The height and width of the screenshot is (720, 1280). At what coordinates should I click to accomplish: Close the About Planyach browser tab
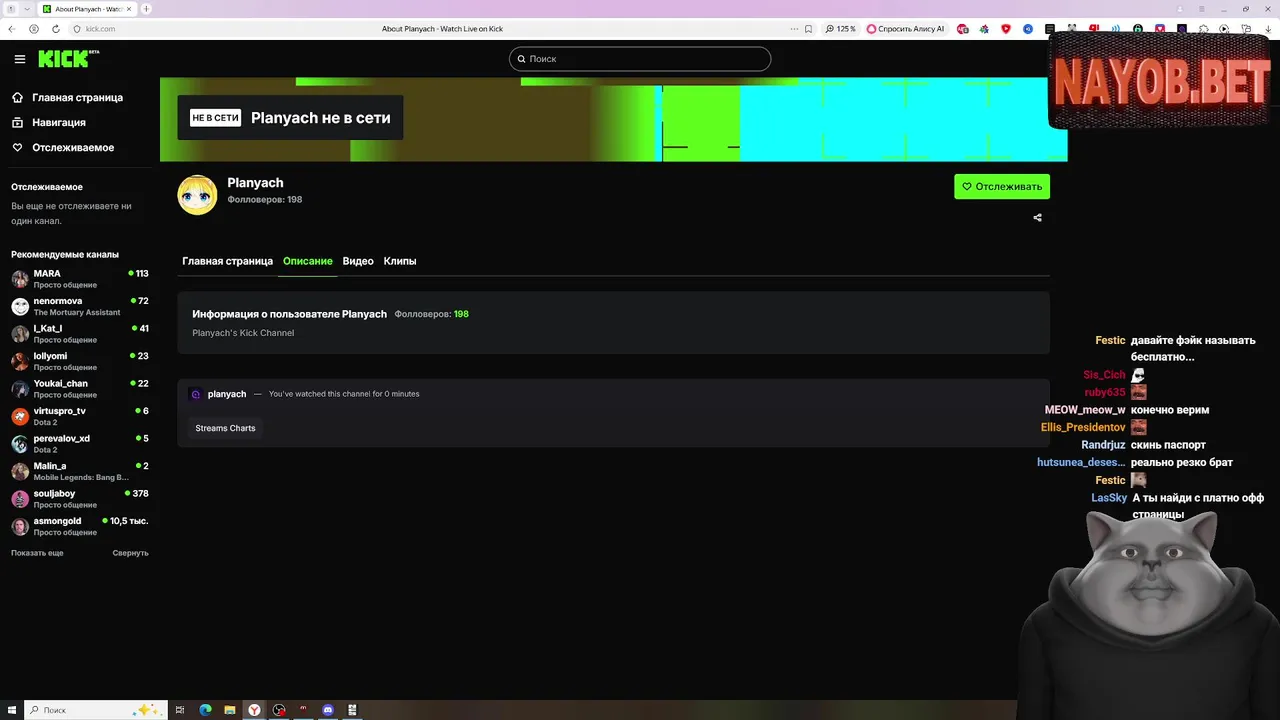[x=128, y=9]
